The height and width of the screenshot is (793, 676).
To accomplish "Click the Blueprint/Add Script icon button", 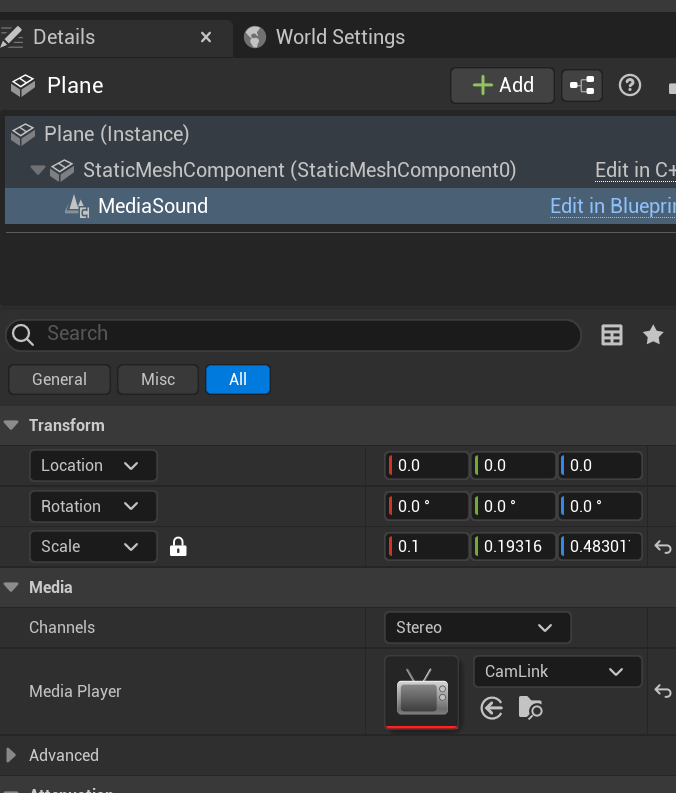I will pos(582,86).
